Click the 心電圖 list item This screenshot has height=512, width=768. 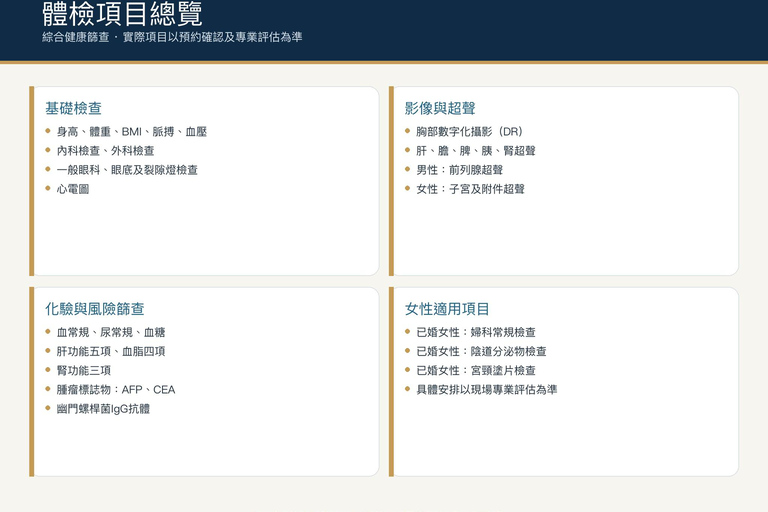[73, 189]
